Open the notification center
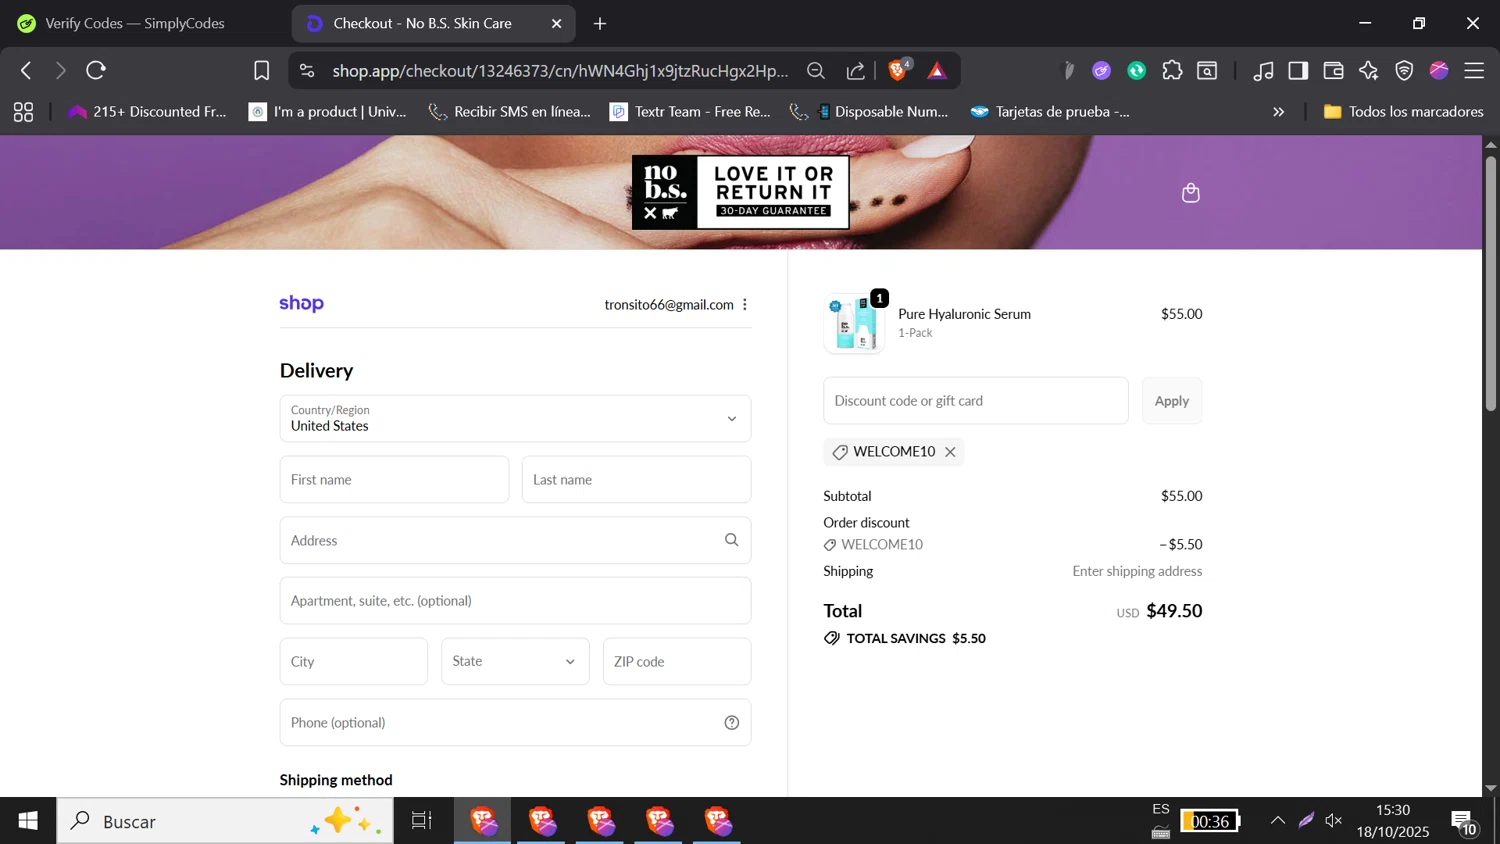1500x844 pixels. (x=1464, y=823)
